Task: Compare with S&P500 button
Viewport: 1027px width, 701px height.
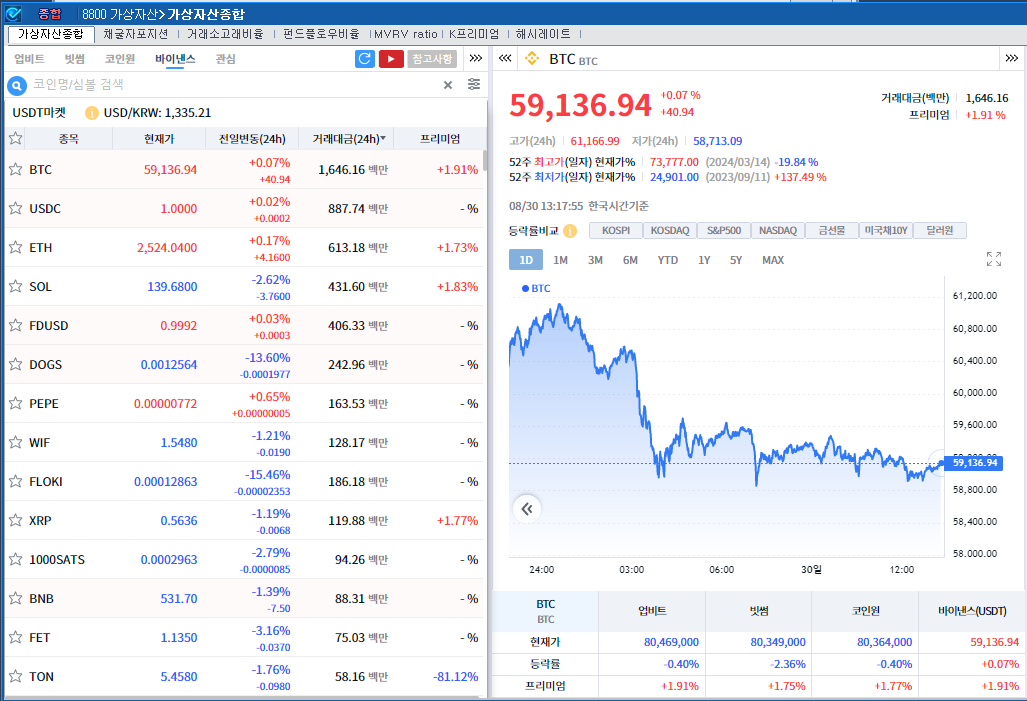Action: coord(724,231)
